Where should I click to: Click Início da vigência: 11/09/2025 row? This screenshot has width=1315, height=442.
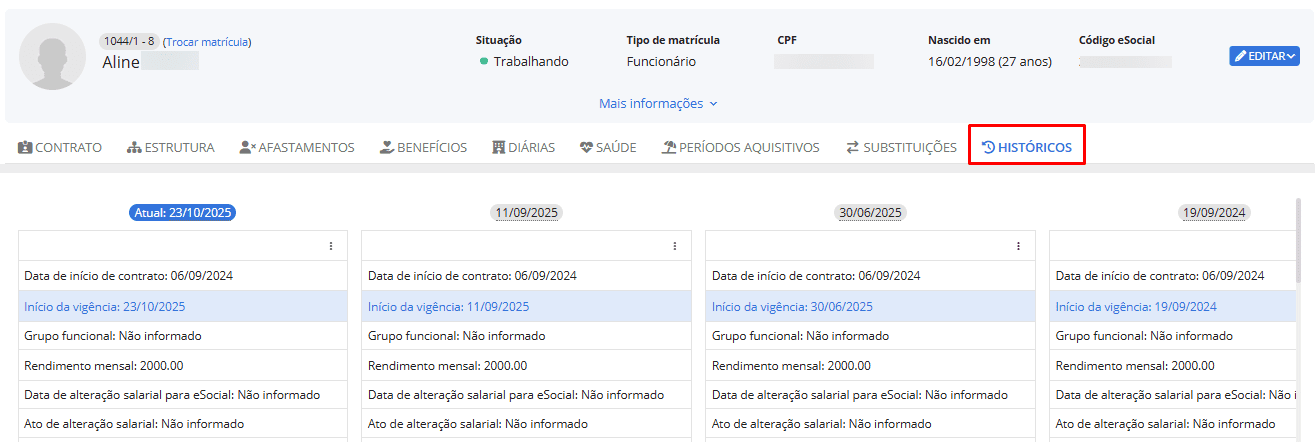coord(526,306)
